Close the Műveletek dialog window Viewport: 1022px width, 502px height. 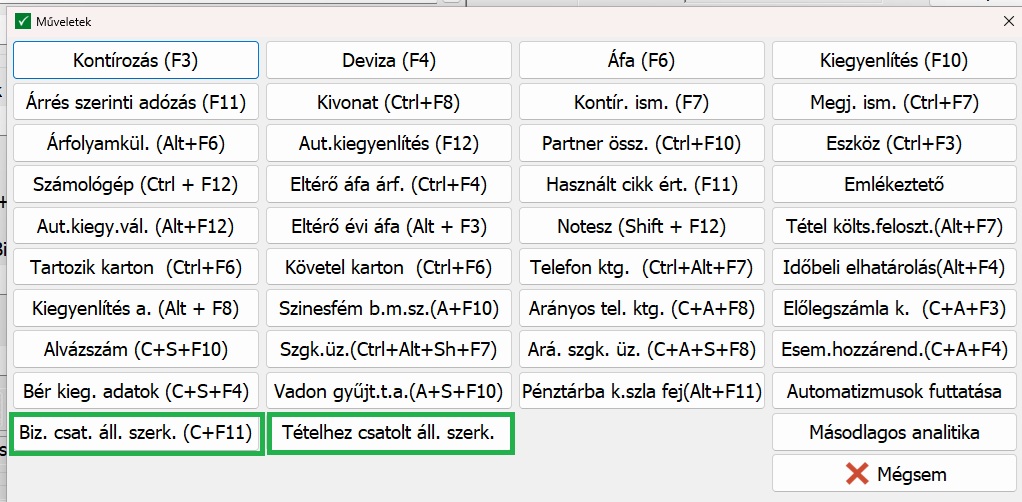click(1006, 20)
